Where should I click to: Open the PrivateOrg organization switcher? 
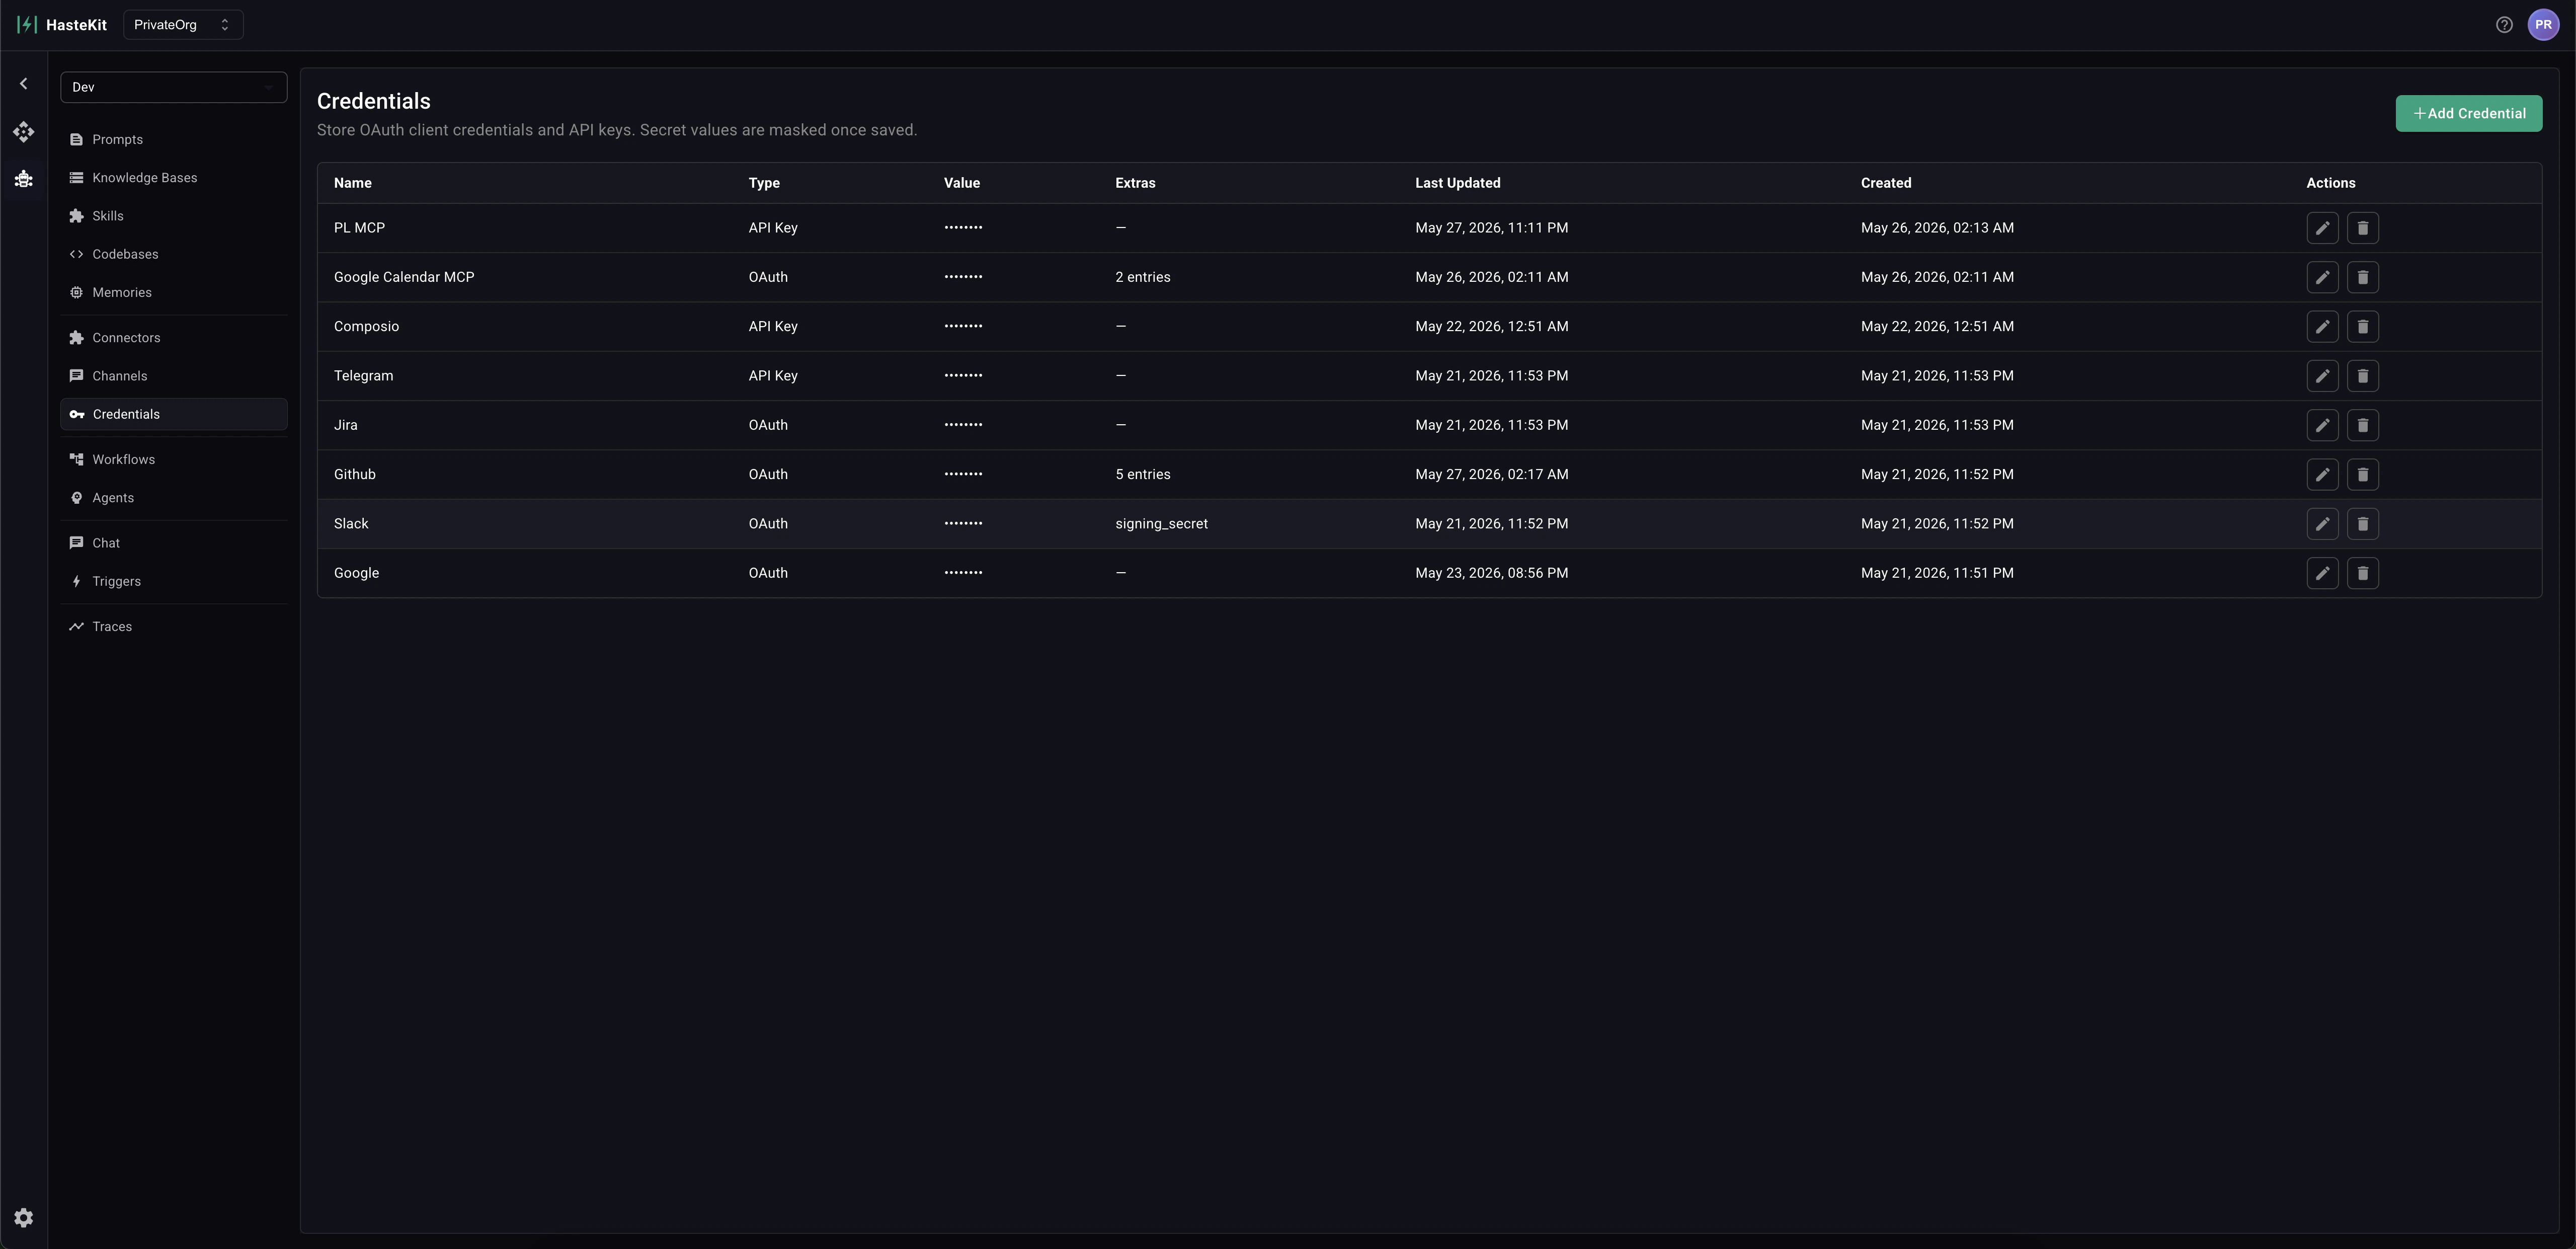pos(183,25)
